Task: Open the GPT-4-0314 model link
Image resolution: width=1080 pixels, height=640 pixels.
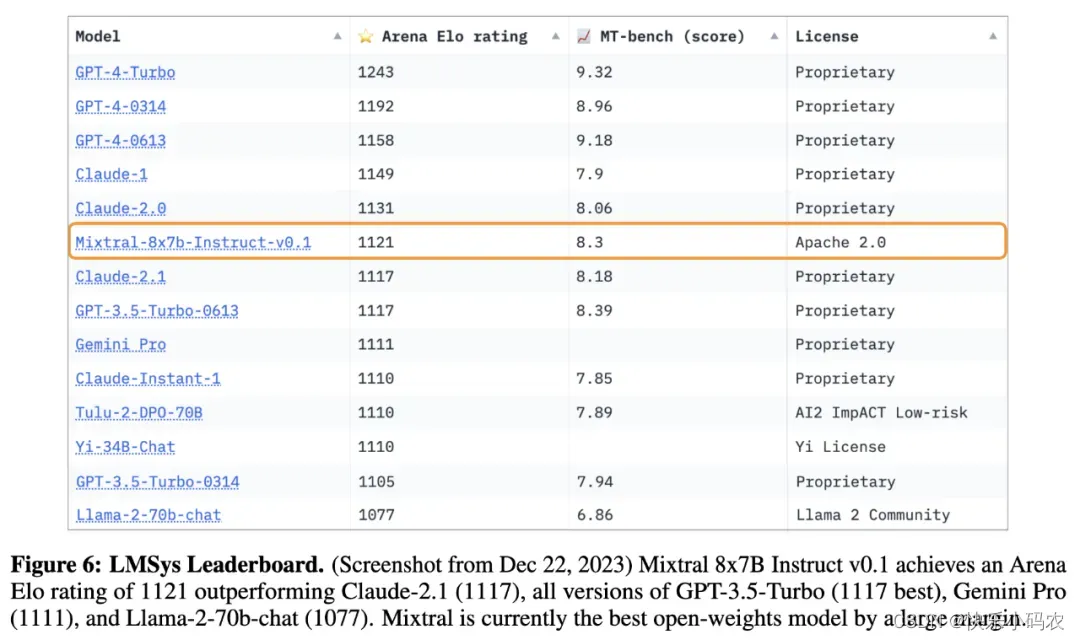Action: (x=121, y=107)
